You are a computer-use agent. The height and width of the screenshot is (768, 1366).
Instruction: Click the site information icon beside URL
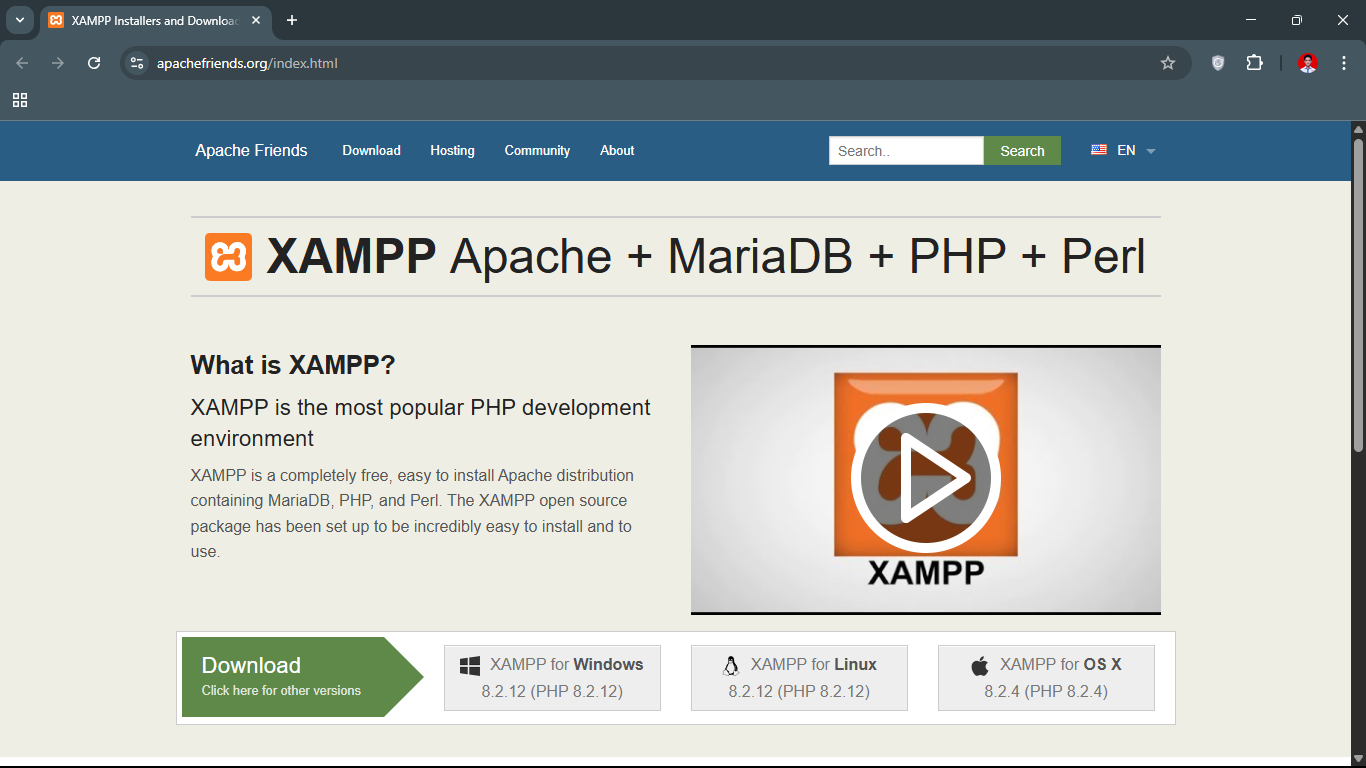(x=138, y=63)
